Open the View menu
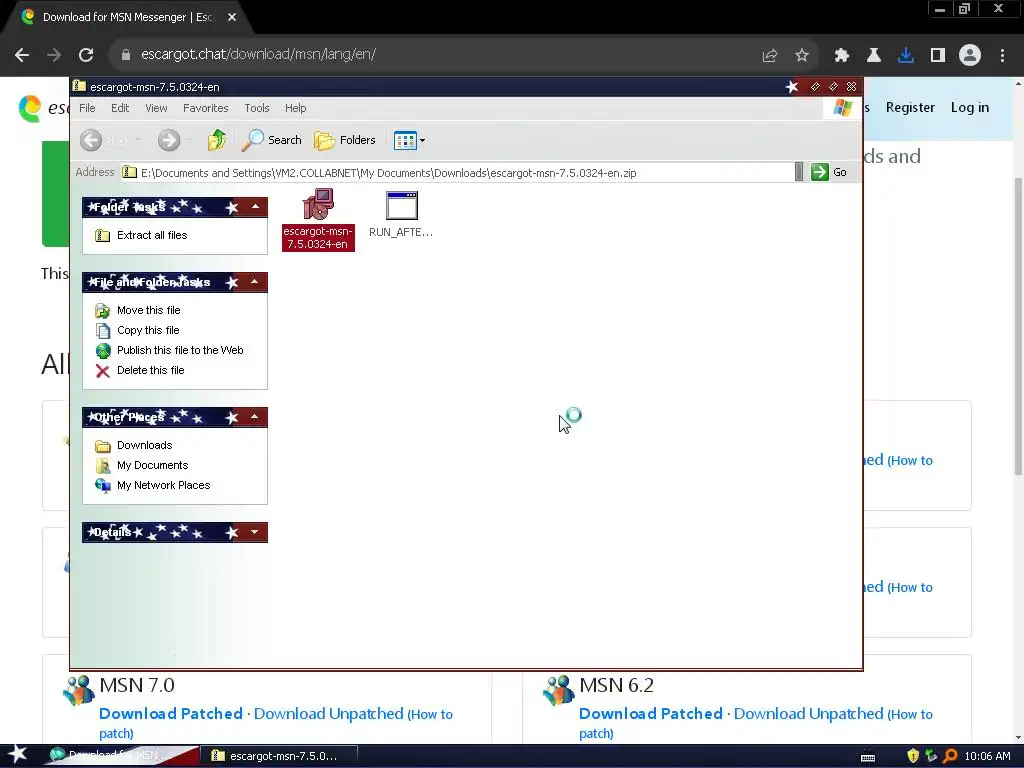The height and width of the screenshot is (768, 1024). [156, 108]
